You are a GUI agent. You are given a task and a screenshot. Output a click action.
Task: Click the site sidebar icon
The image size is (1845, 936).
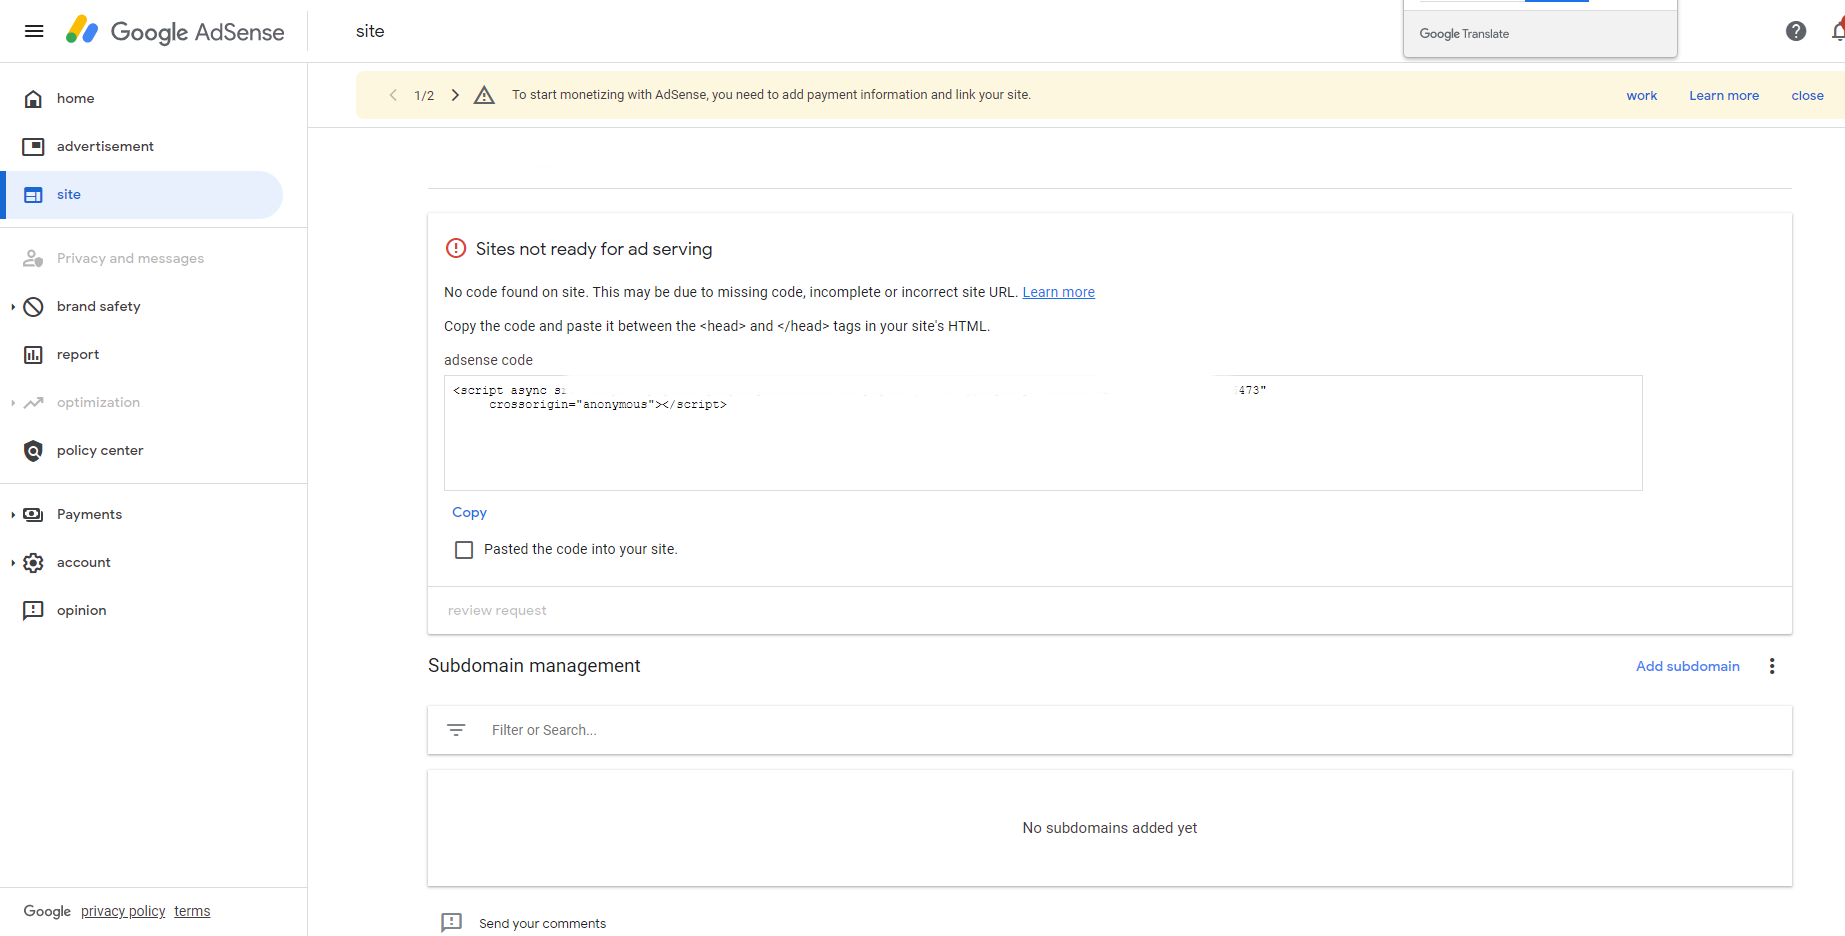pos(33,195)
